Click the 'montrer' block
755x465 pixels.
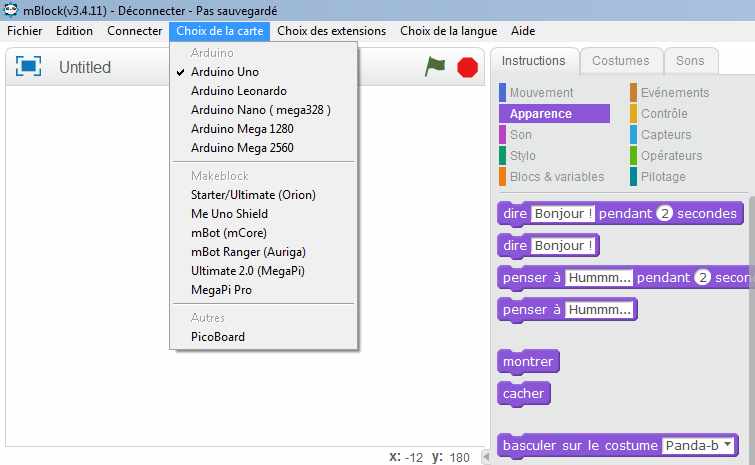(x=528, y=362)
